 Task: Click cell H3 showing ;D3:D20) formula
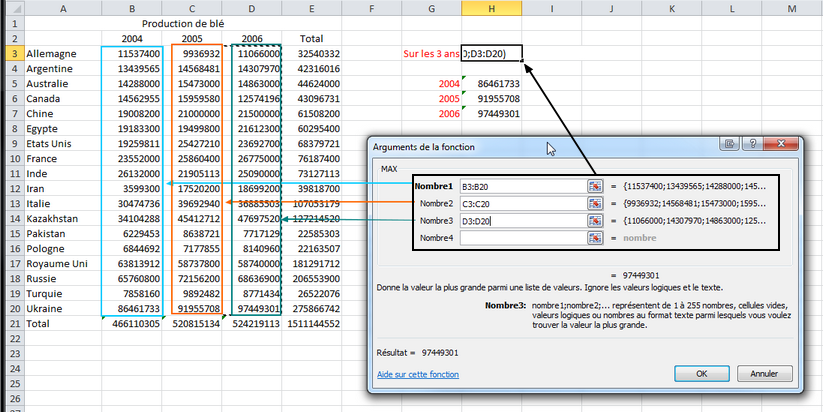(x=492, y=54)
